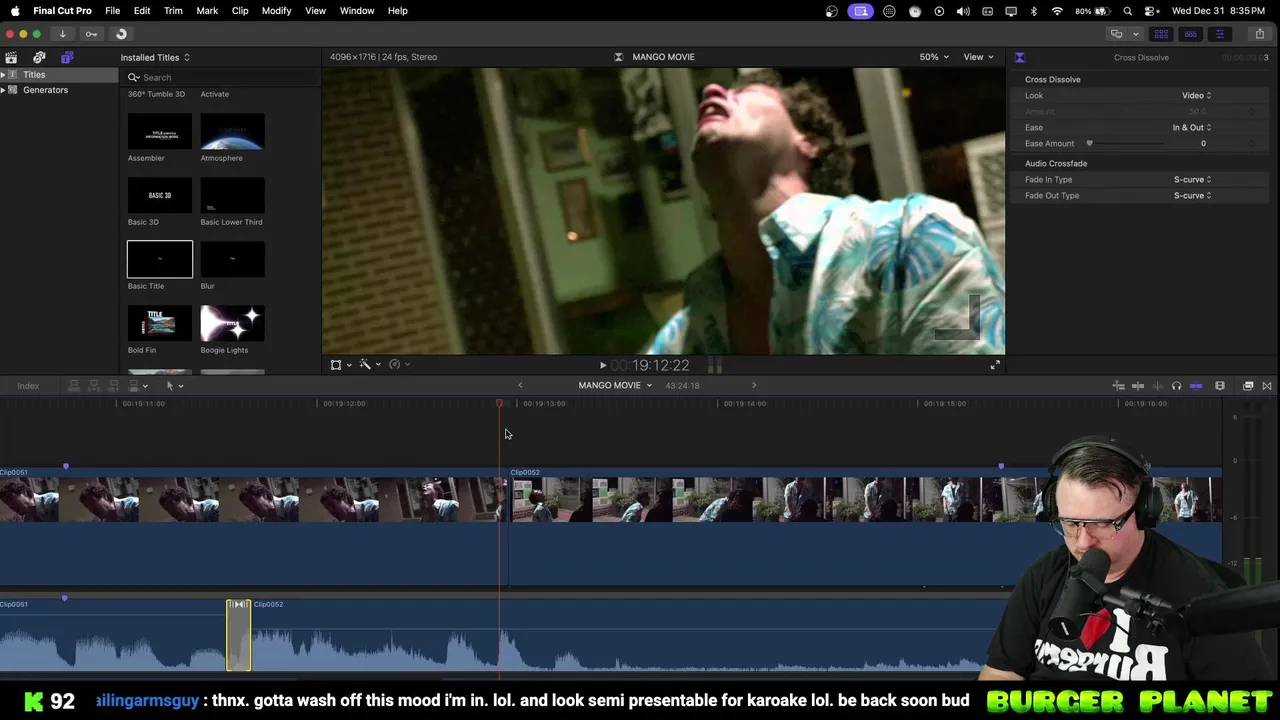
Task: Open the Transitions browser bowtie icon
Action: (1267, 386)
